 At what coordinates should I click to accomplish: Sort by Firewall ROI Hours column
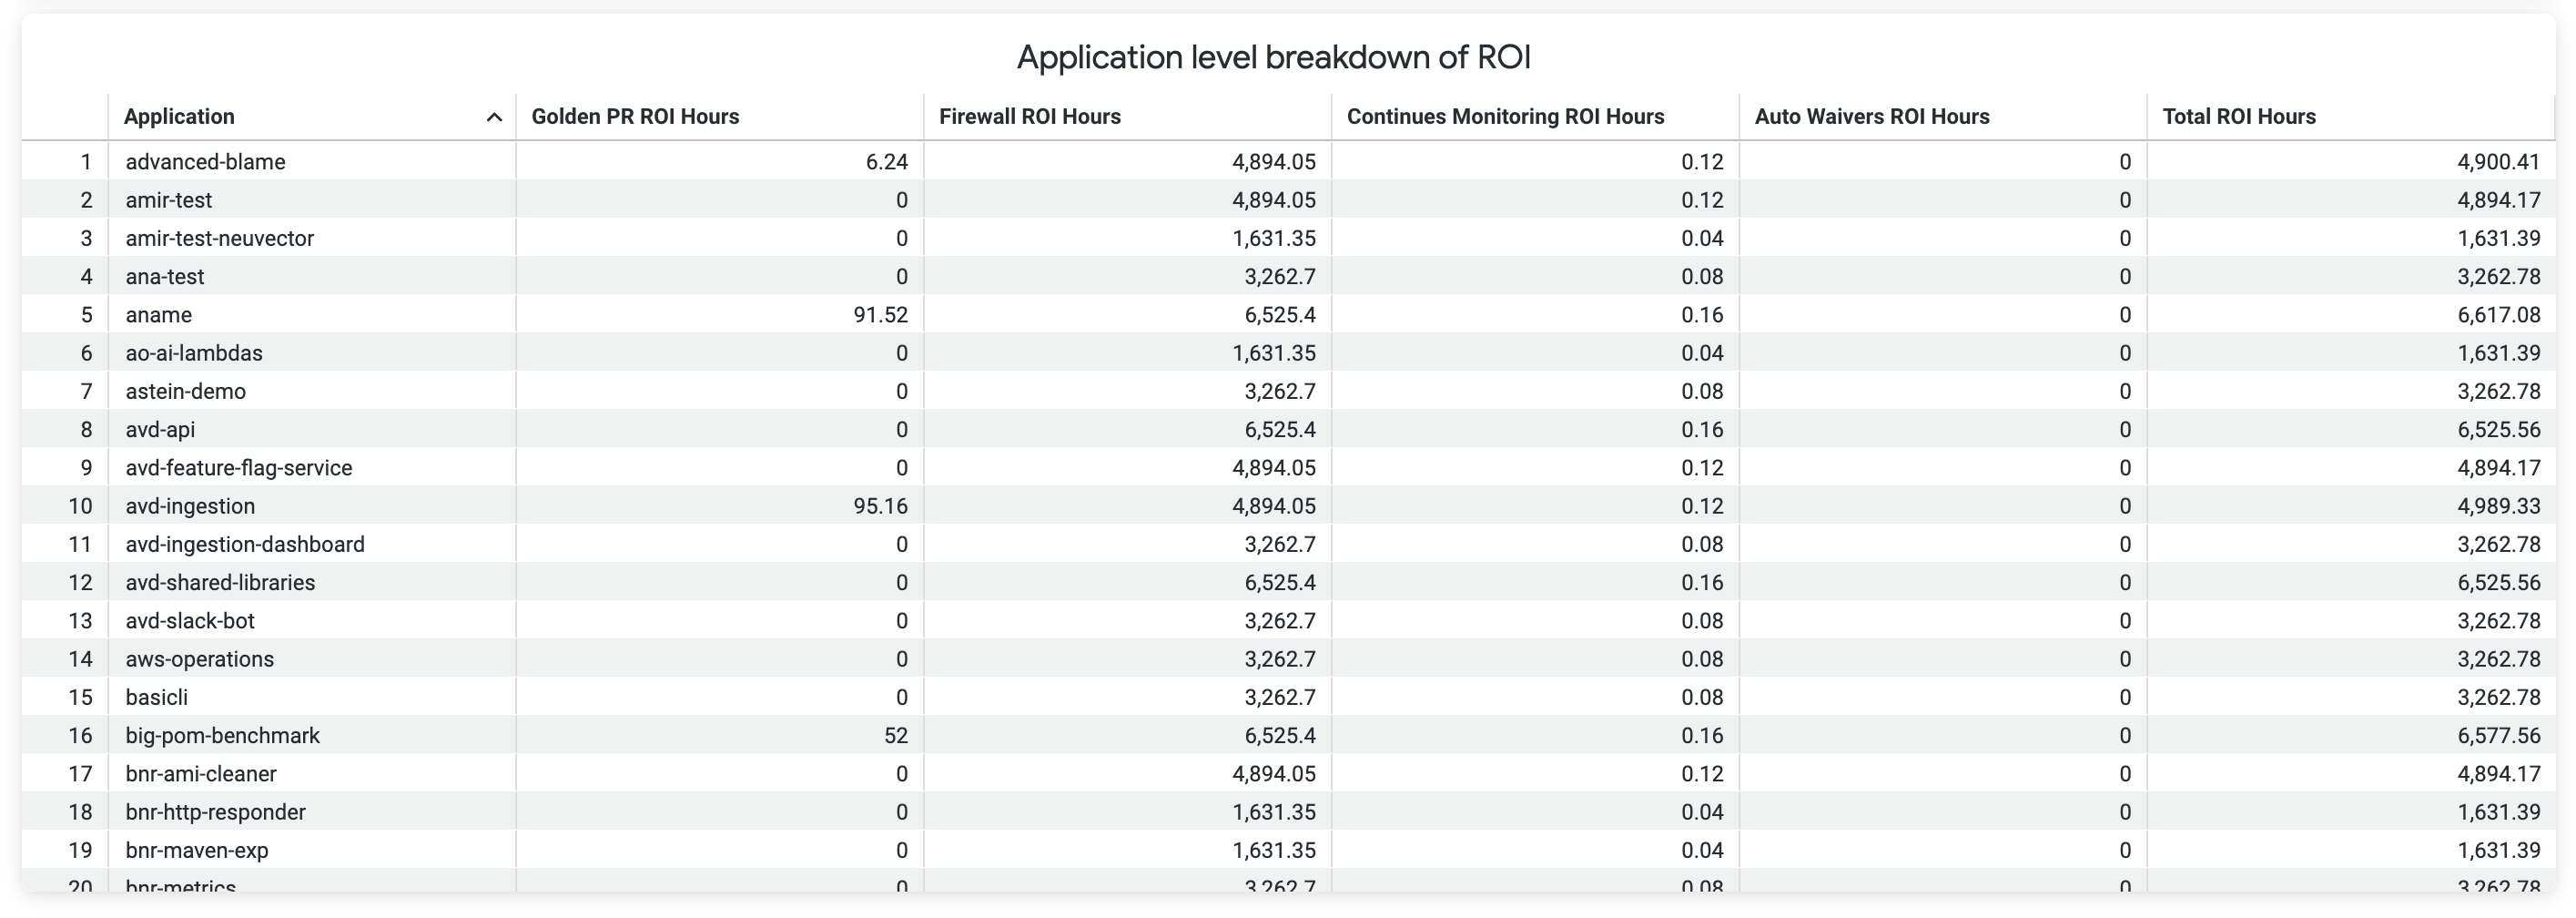[1030, 117]
